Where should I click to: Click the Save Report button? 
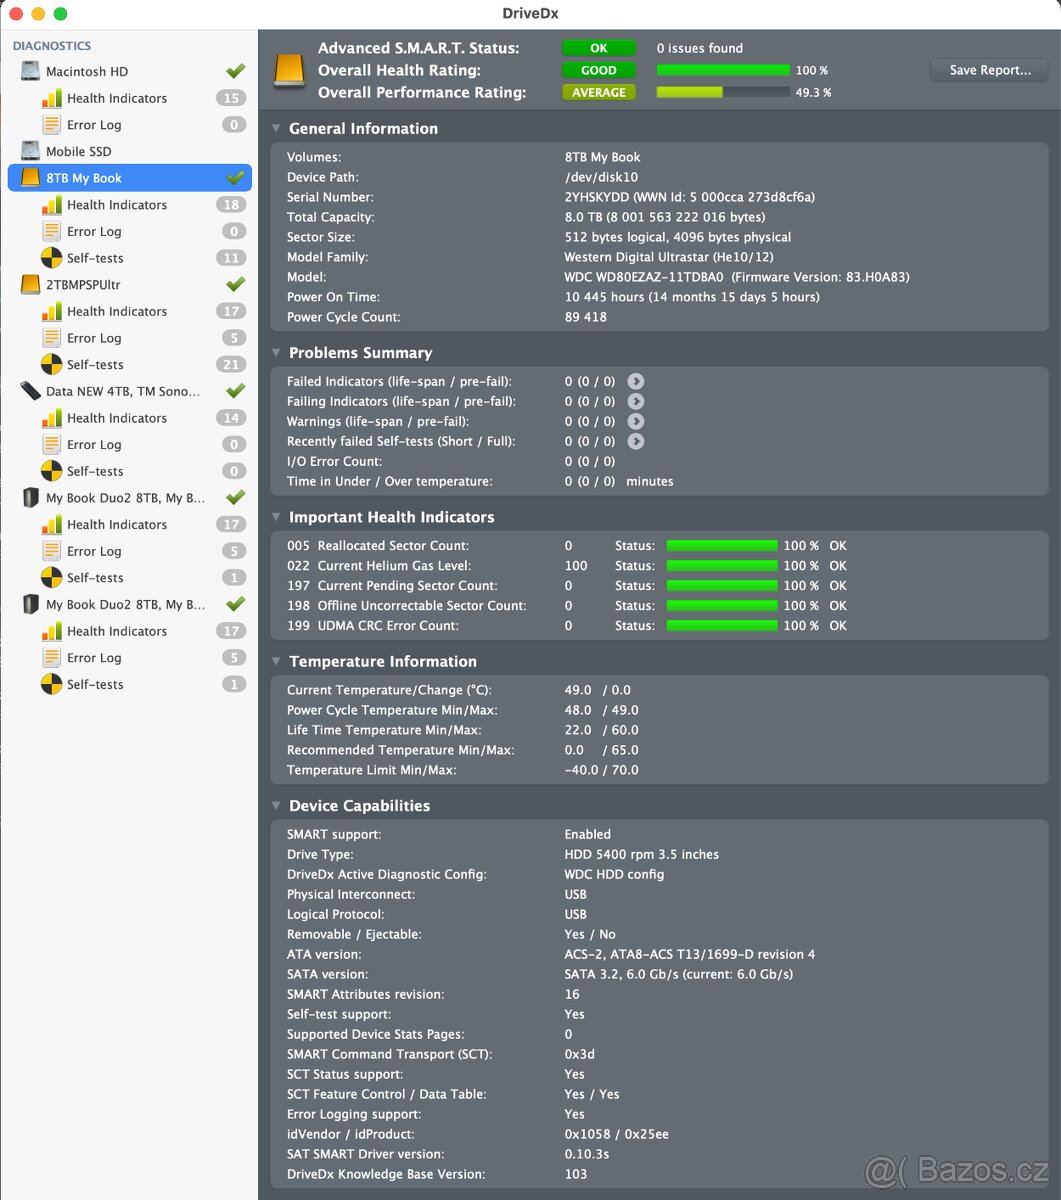989,70
